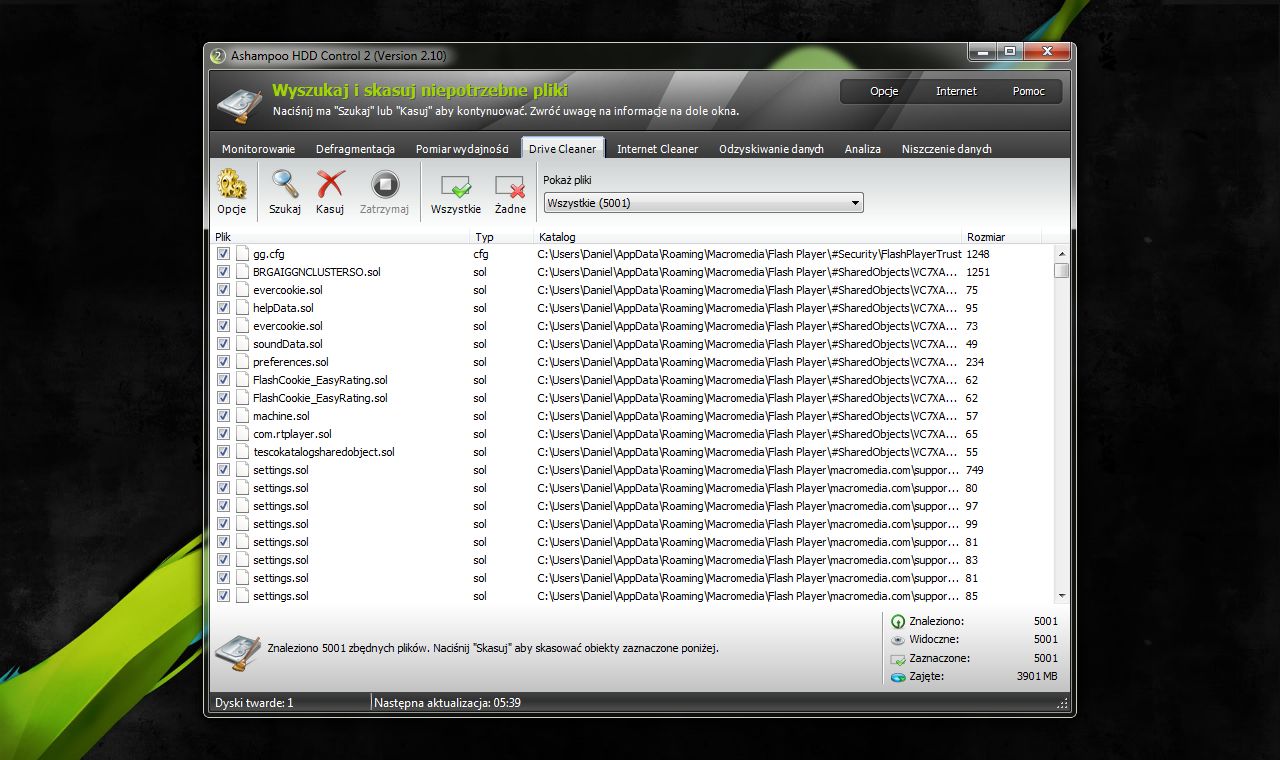This screenshot has height=760, width=1280.
Task: Toggle the soundData.sol checkbox
Action: (224, 344)
